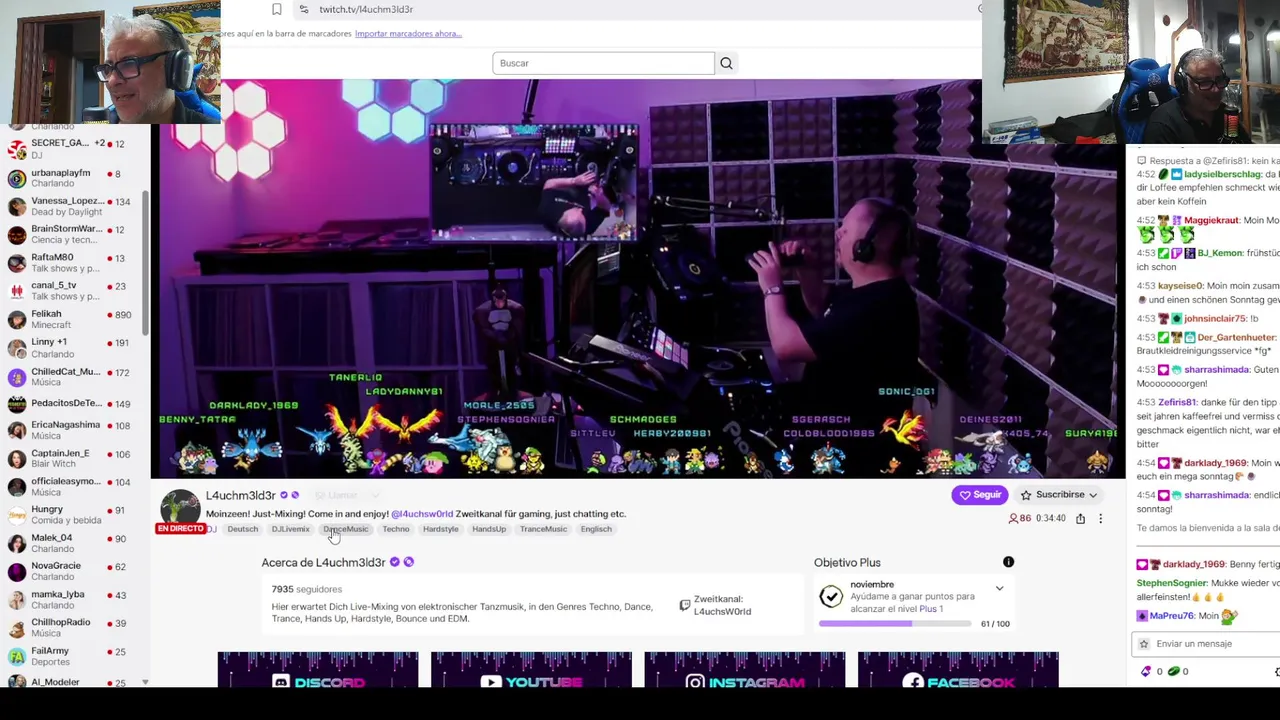
Task: Open FailArmy channel avatar in sidebar
Action: (16, 656)
